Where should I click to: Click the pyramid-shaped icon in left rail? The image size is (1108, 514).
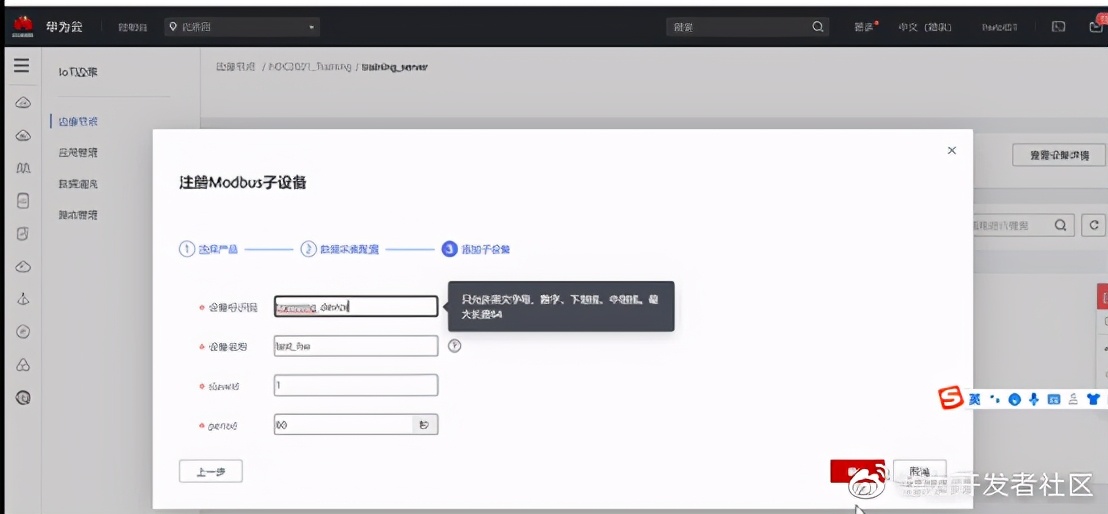tap(23, 299)
